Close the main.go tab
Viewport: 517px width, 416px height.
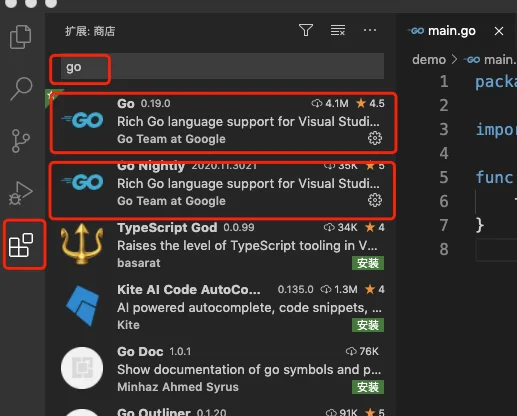pos(499,31)
